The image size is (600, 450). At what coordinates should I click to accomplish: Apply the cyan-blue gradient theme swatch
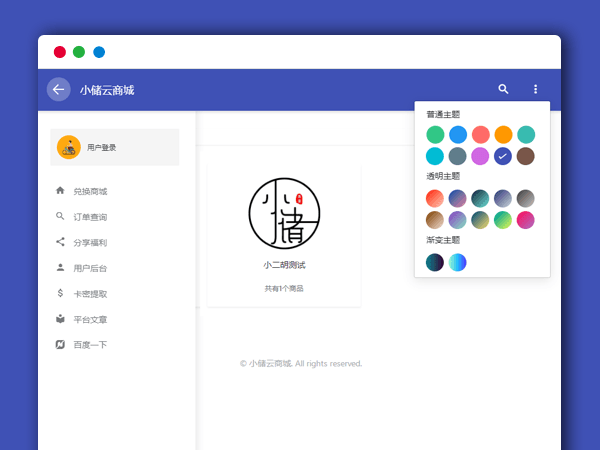click(x=458, y=262)
